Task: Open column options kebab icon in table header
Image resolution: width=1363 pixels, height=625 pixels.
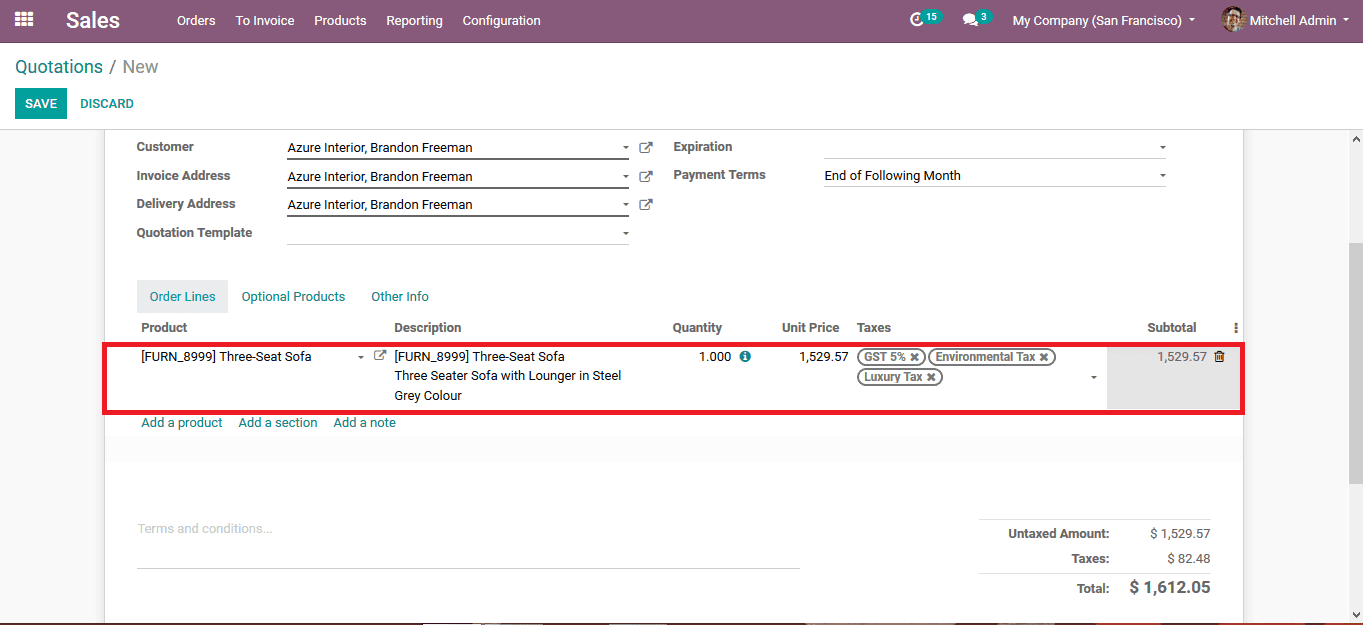Action: click(1236, 328)
